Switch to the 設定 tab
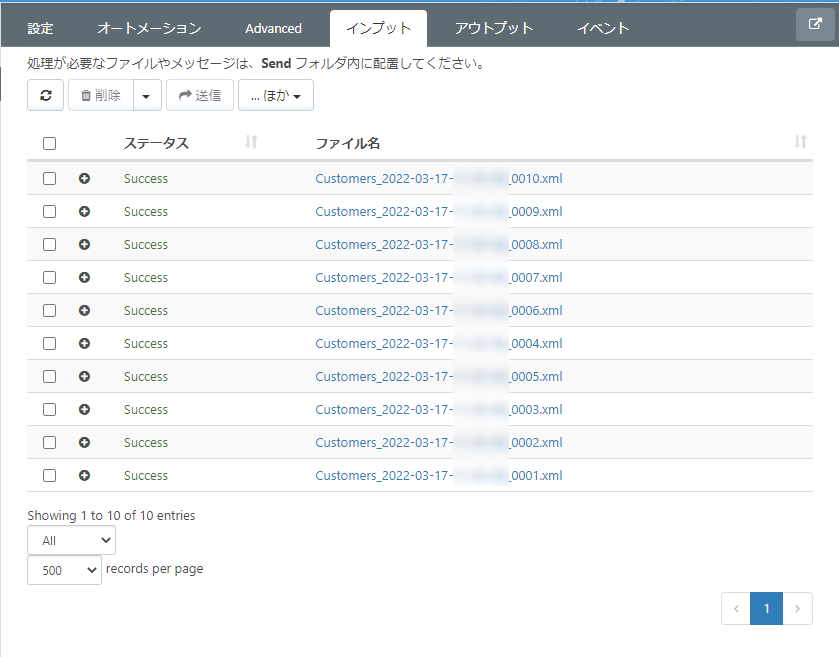The image size is (839, 657). tap(41, 28)
